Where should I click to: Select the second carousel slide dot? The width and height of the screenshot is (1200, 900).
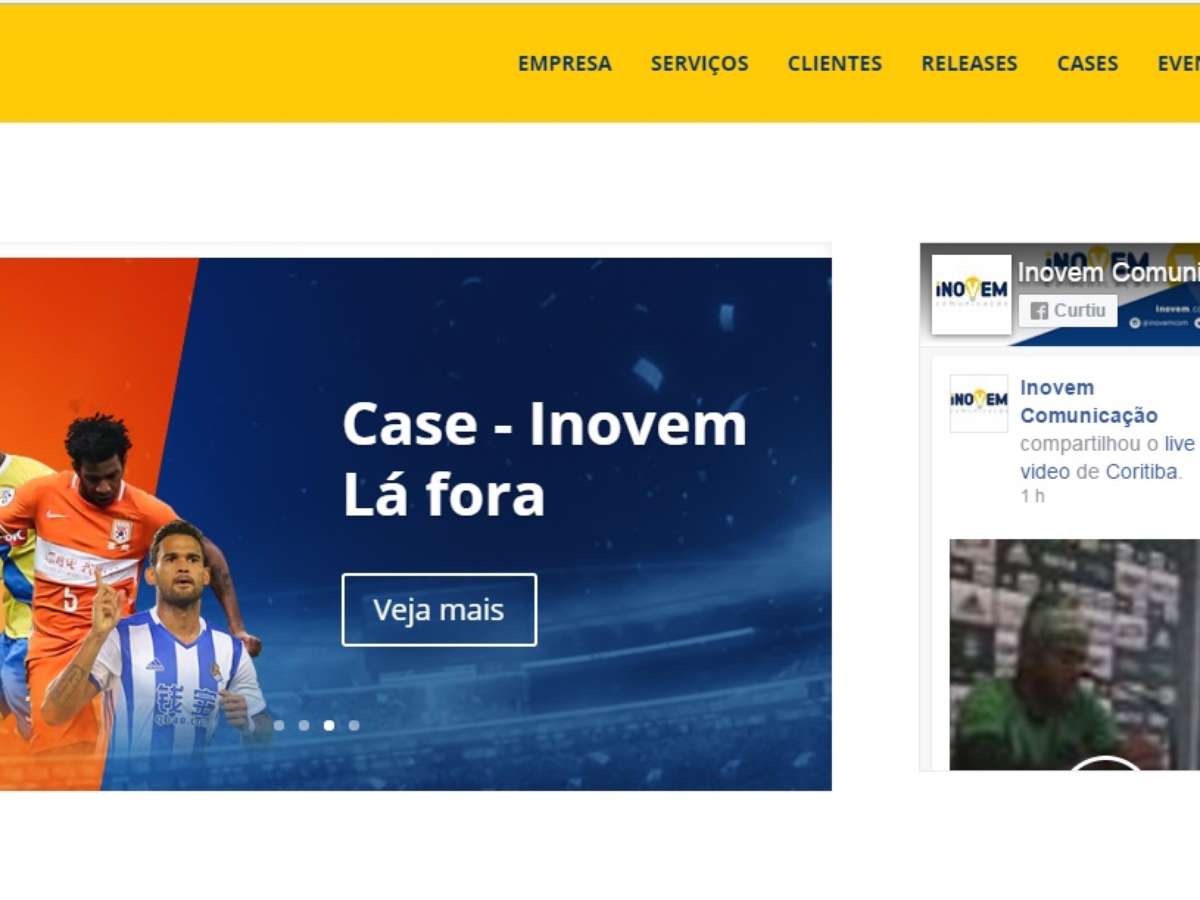tap(304, 725)
